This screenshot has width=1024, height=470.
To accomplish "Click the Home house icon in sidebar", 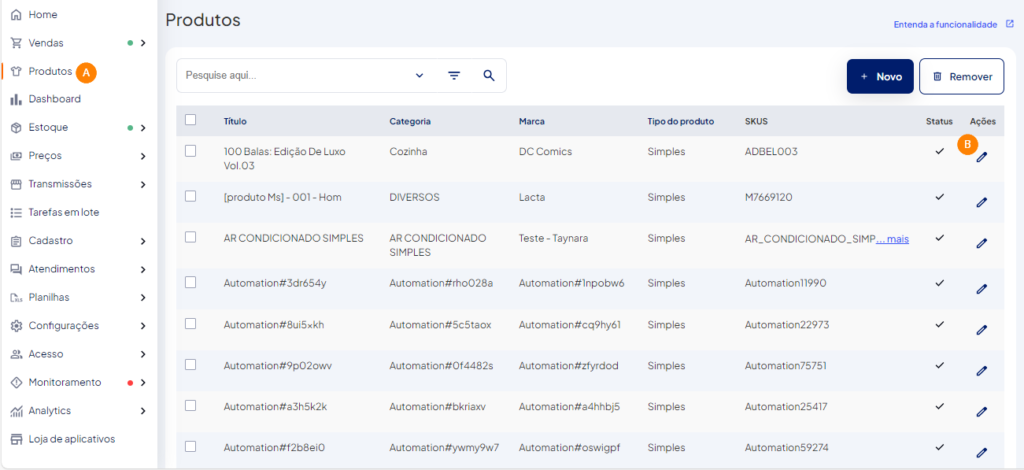I will (x=17, y=14).
